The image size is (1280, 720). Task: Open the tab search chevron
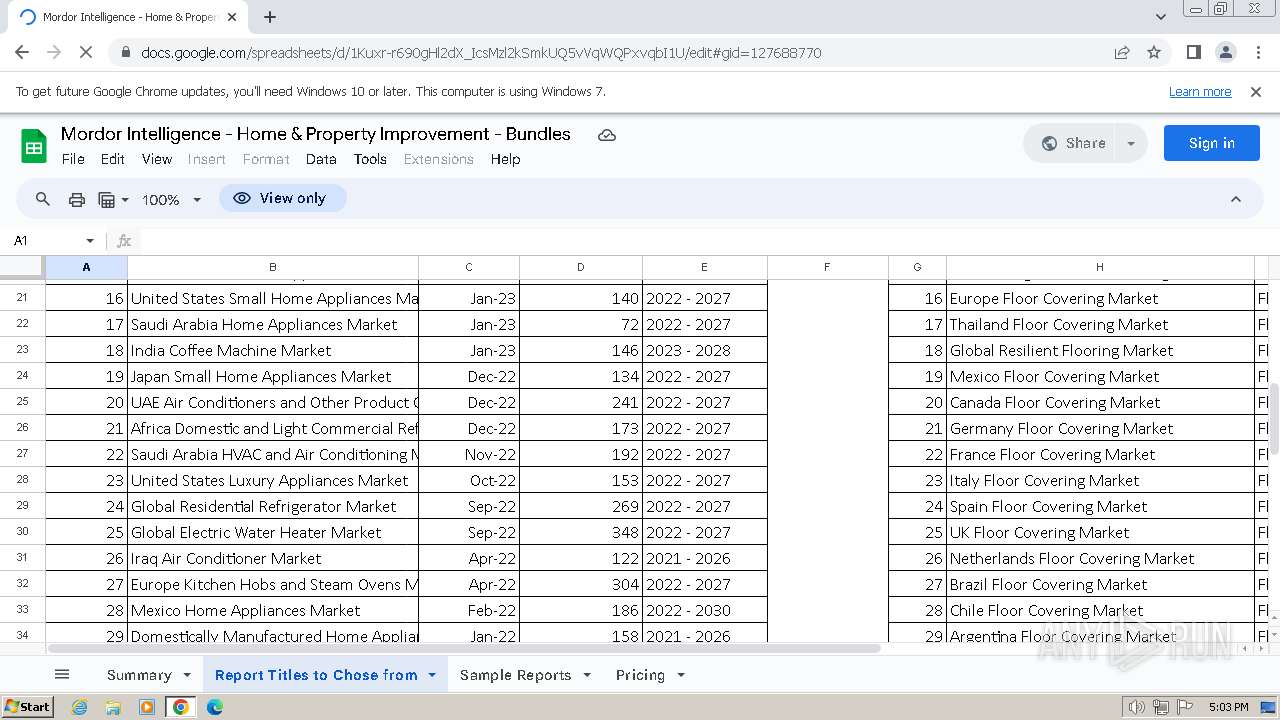[1161, 17]
